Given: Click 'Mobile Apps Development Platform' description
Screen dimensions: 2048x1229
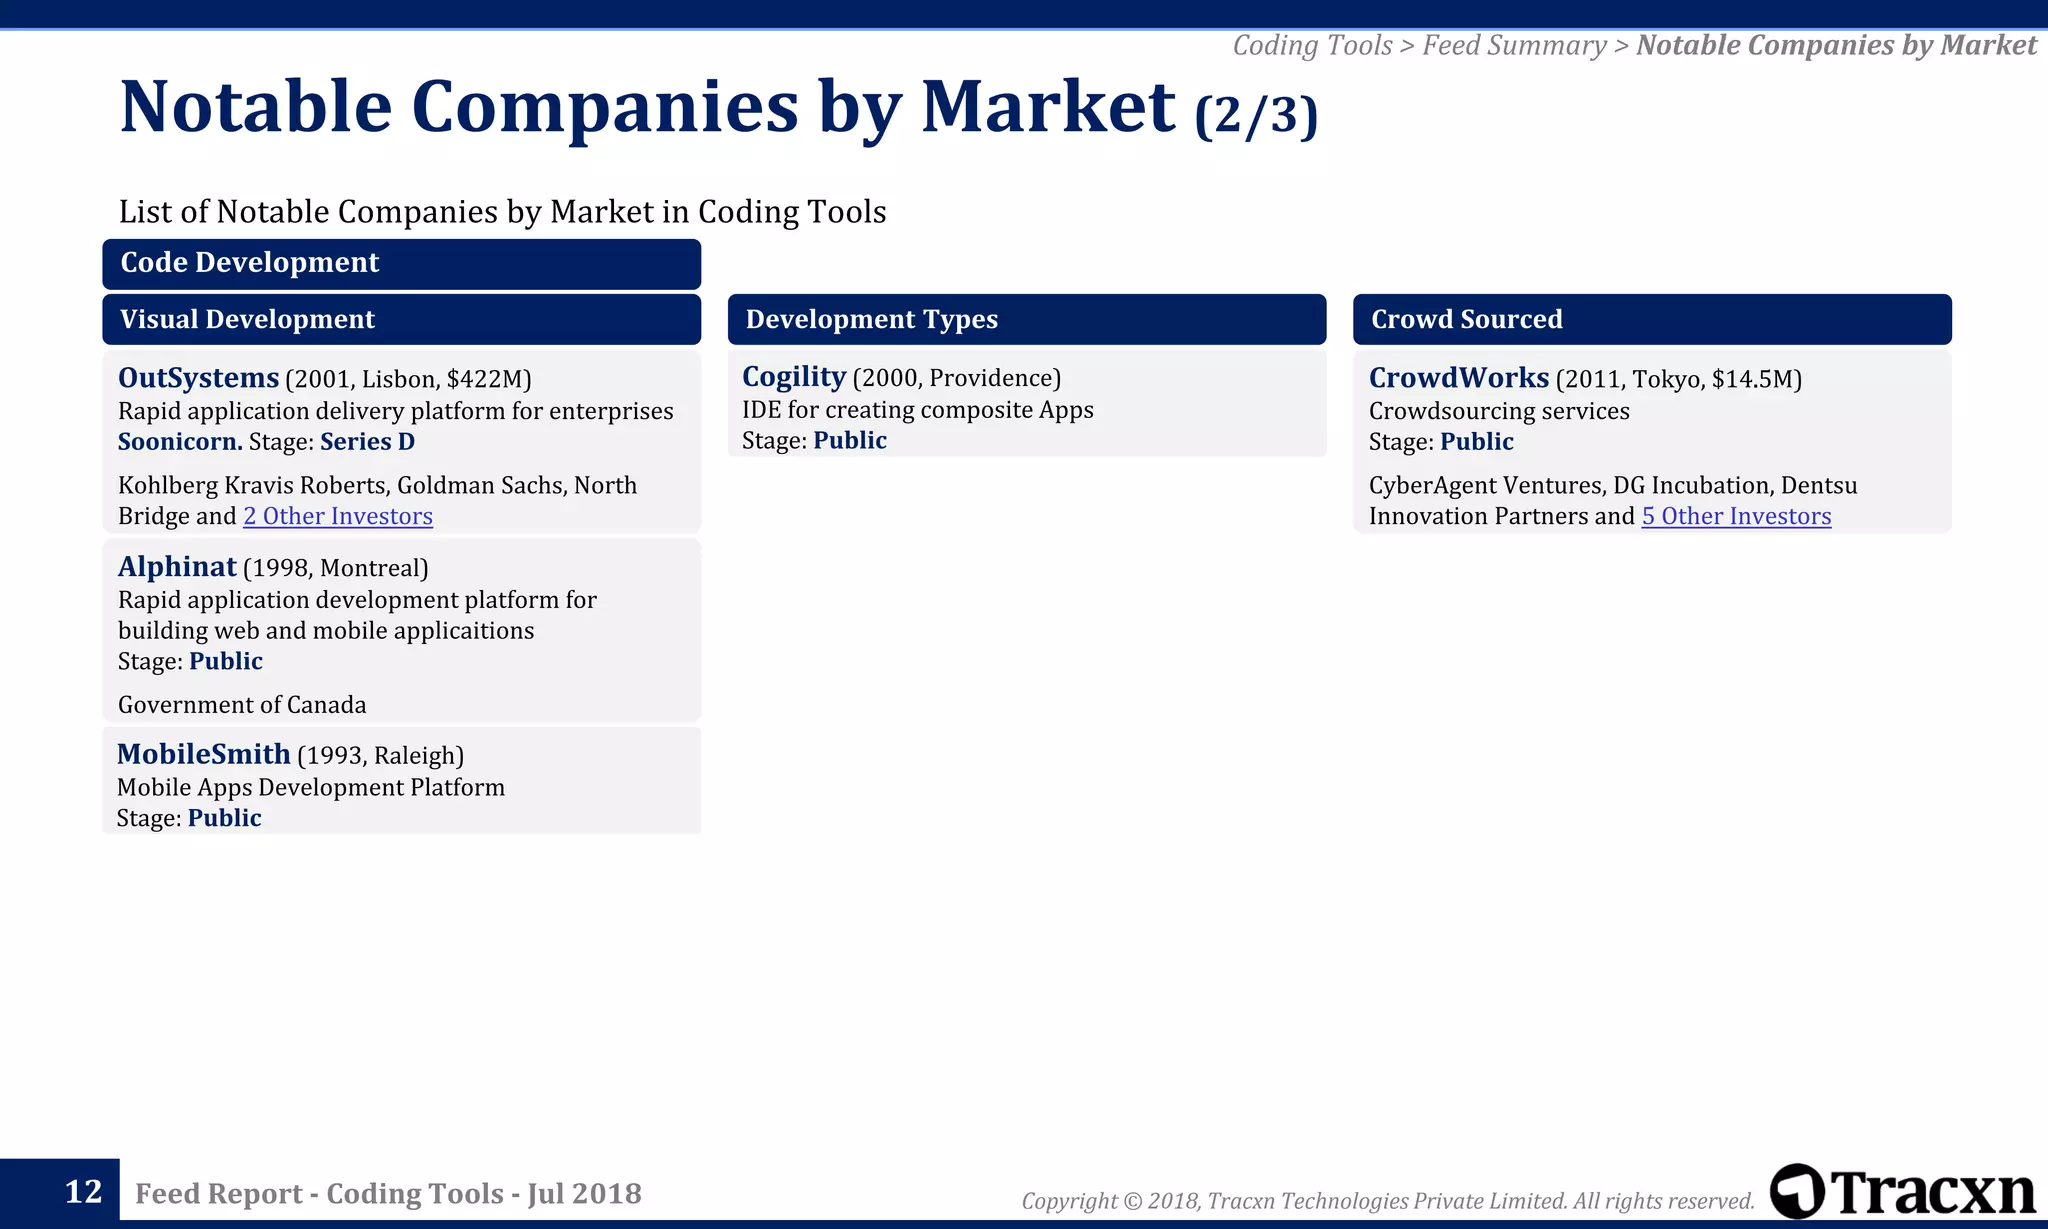Looking at the screenshot, I should (x=311, y=787).
